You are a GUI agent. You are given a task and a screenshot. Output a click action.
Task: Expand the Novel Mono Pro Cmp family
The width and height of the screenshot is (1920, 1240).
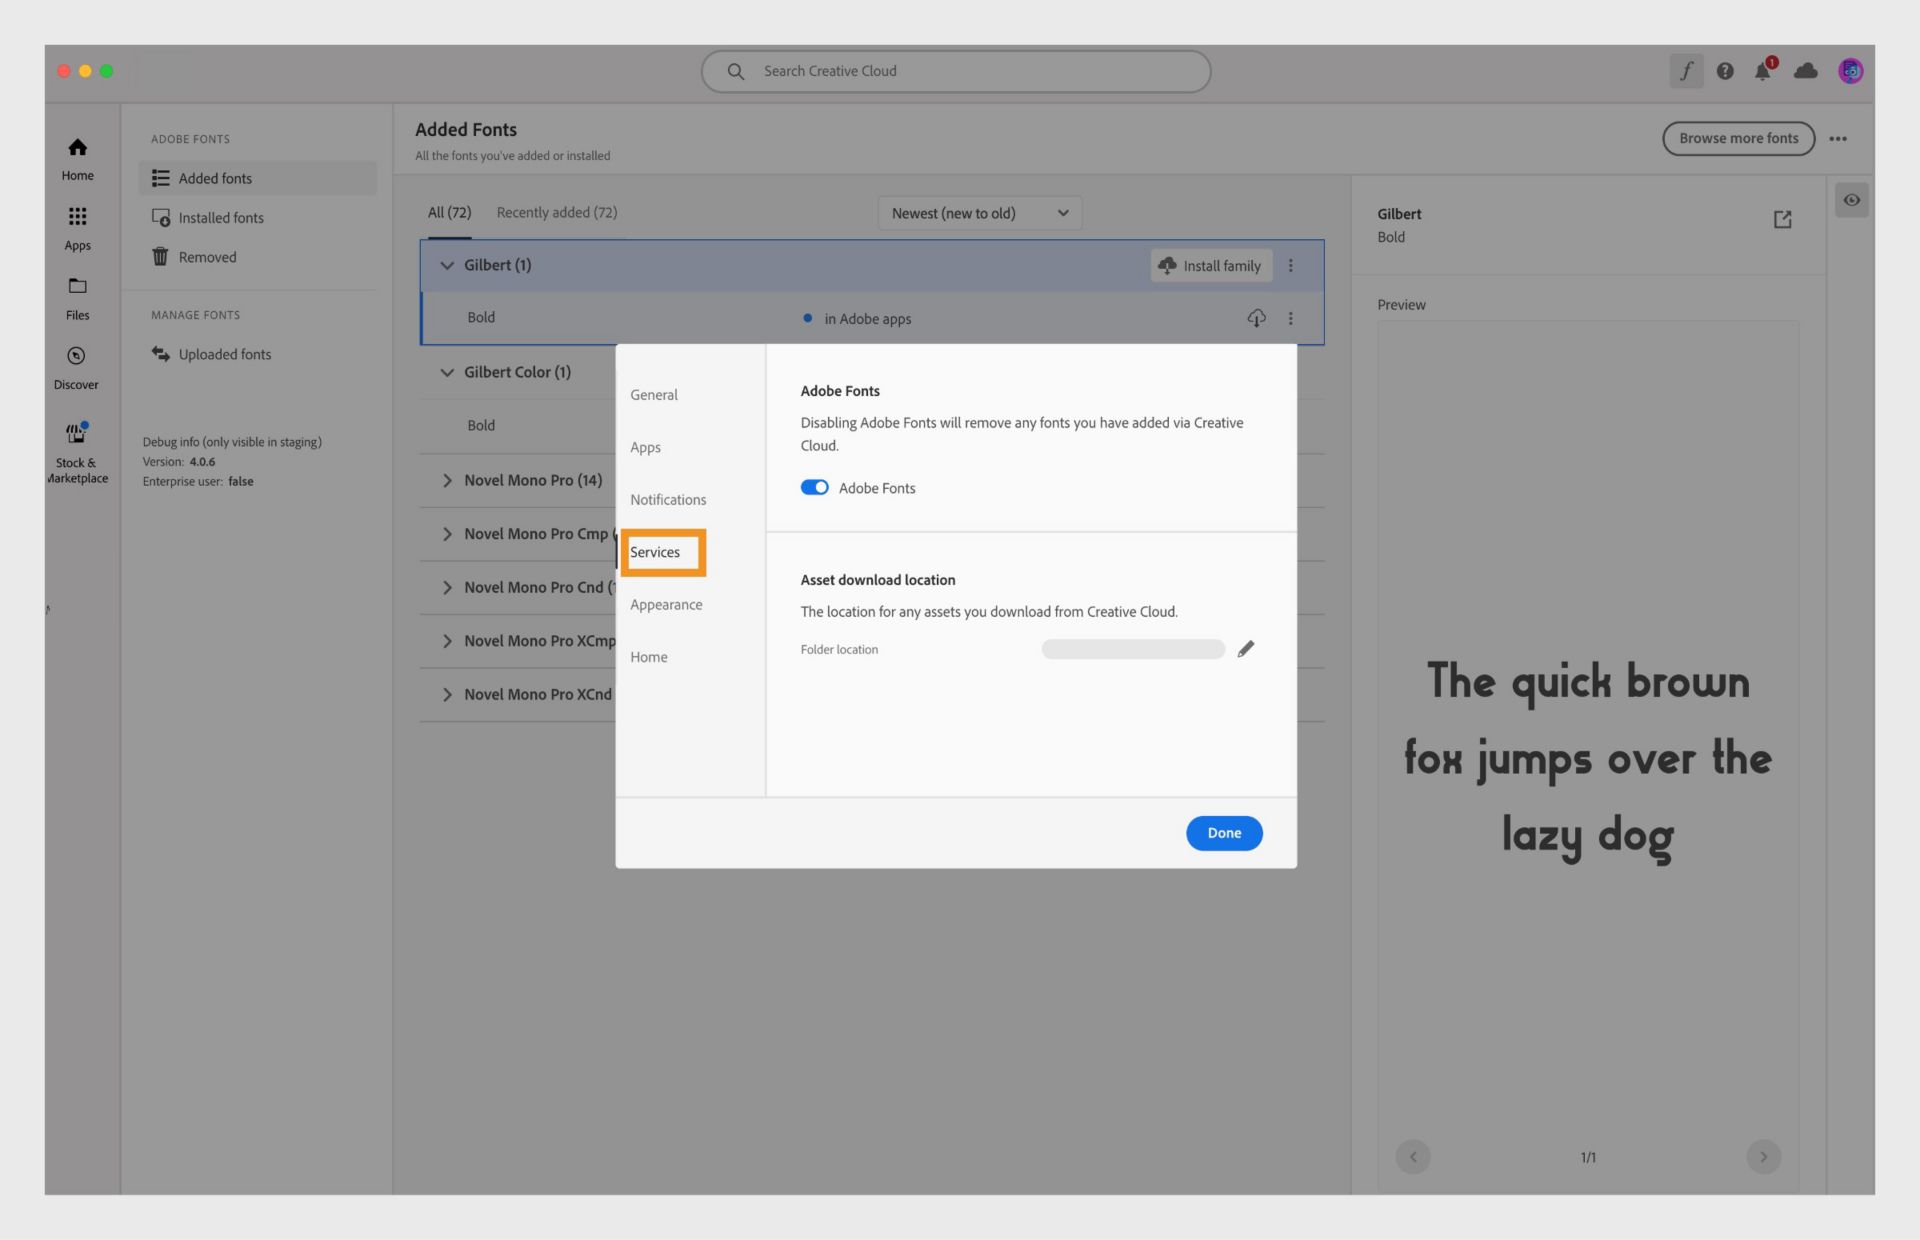point(446,532)
